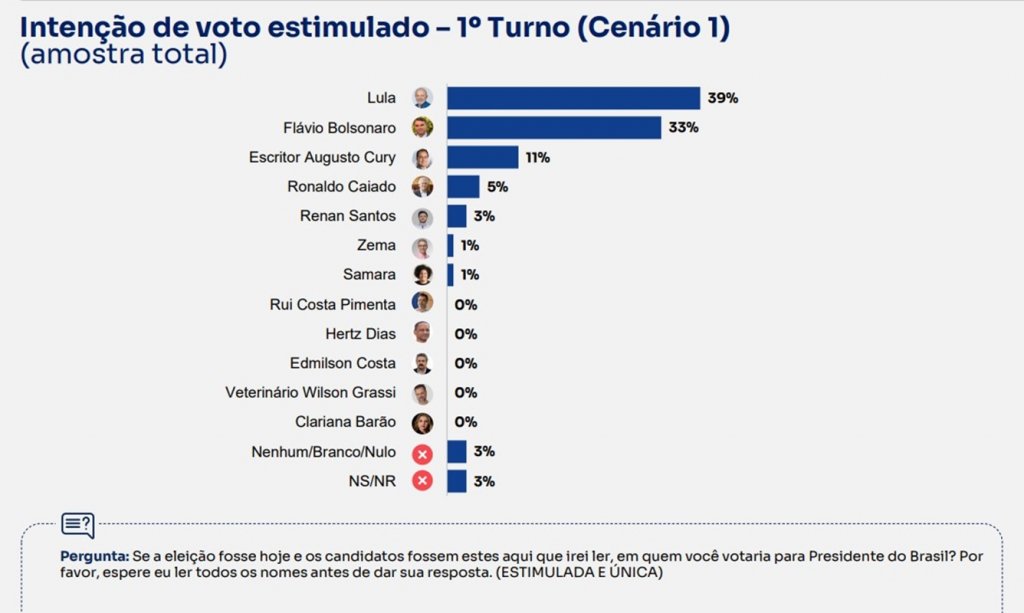Click Edmilson Costa's avatar photo
Image resolution: width=1024 pixels, height=613 pixels.
point(423,363)
